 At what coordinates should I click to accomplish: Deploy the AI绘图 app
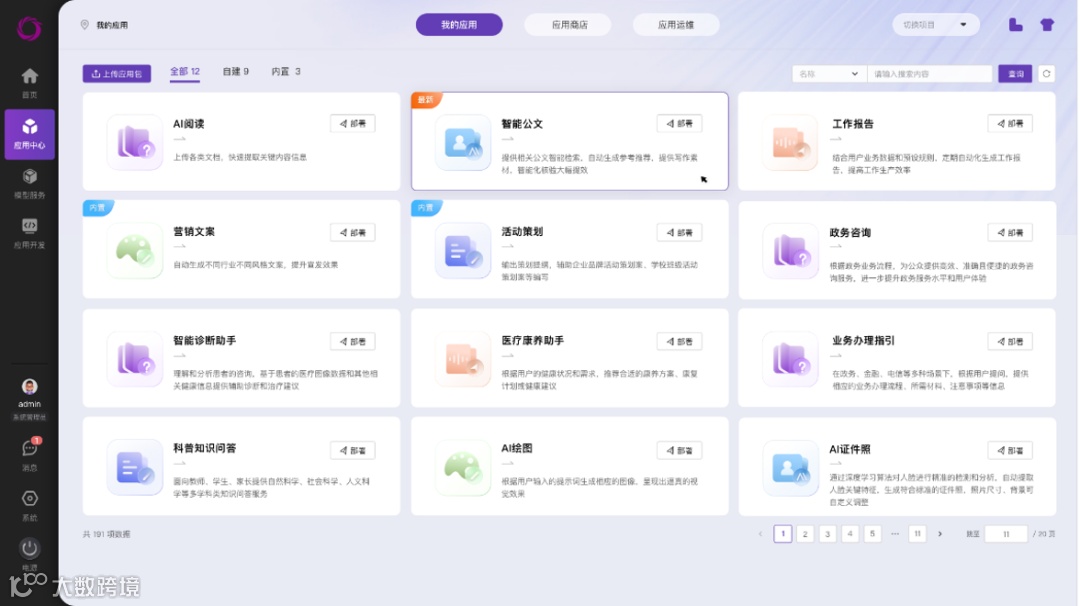tap(679, 450)
